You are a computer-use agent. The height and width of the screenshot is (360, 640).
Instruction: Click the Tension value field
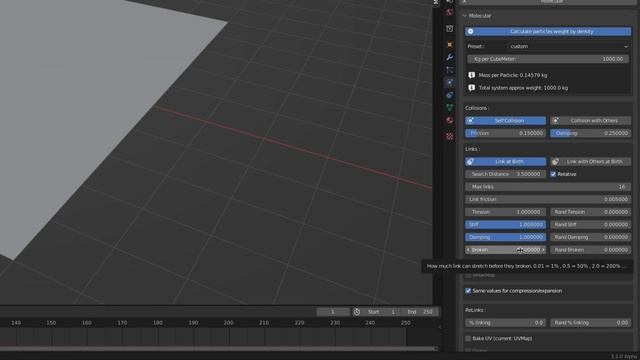505,212
